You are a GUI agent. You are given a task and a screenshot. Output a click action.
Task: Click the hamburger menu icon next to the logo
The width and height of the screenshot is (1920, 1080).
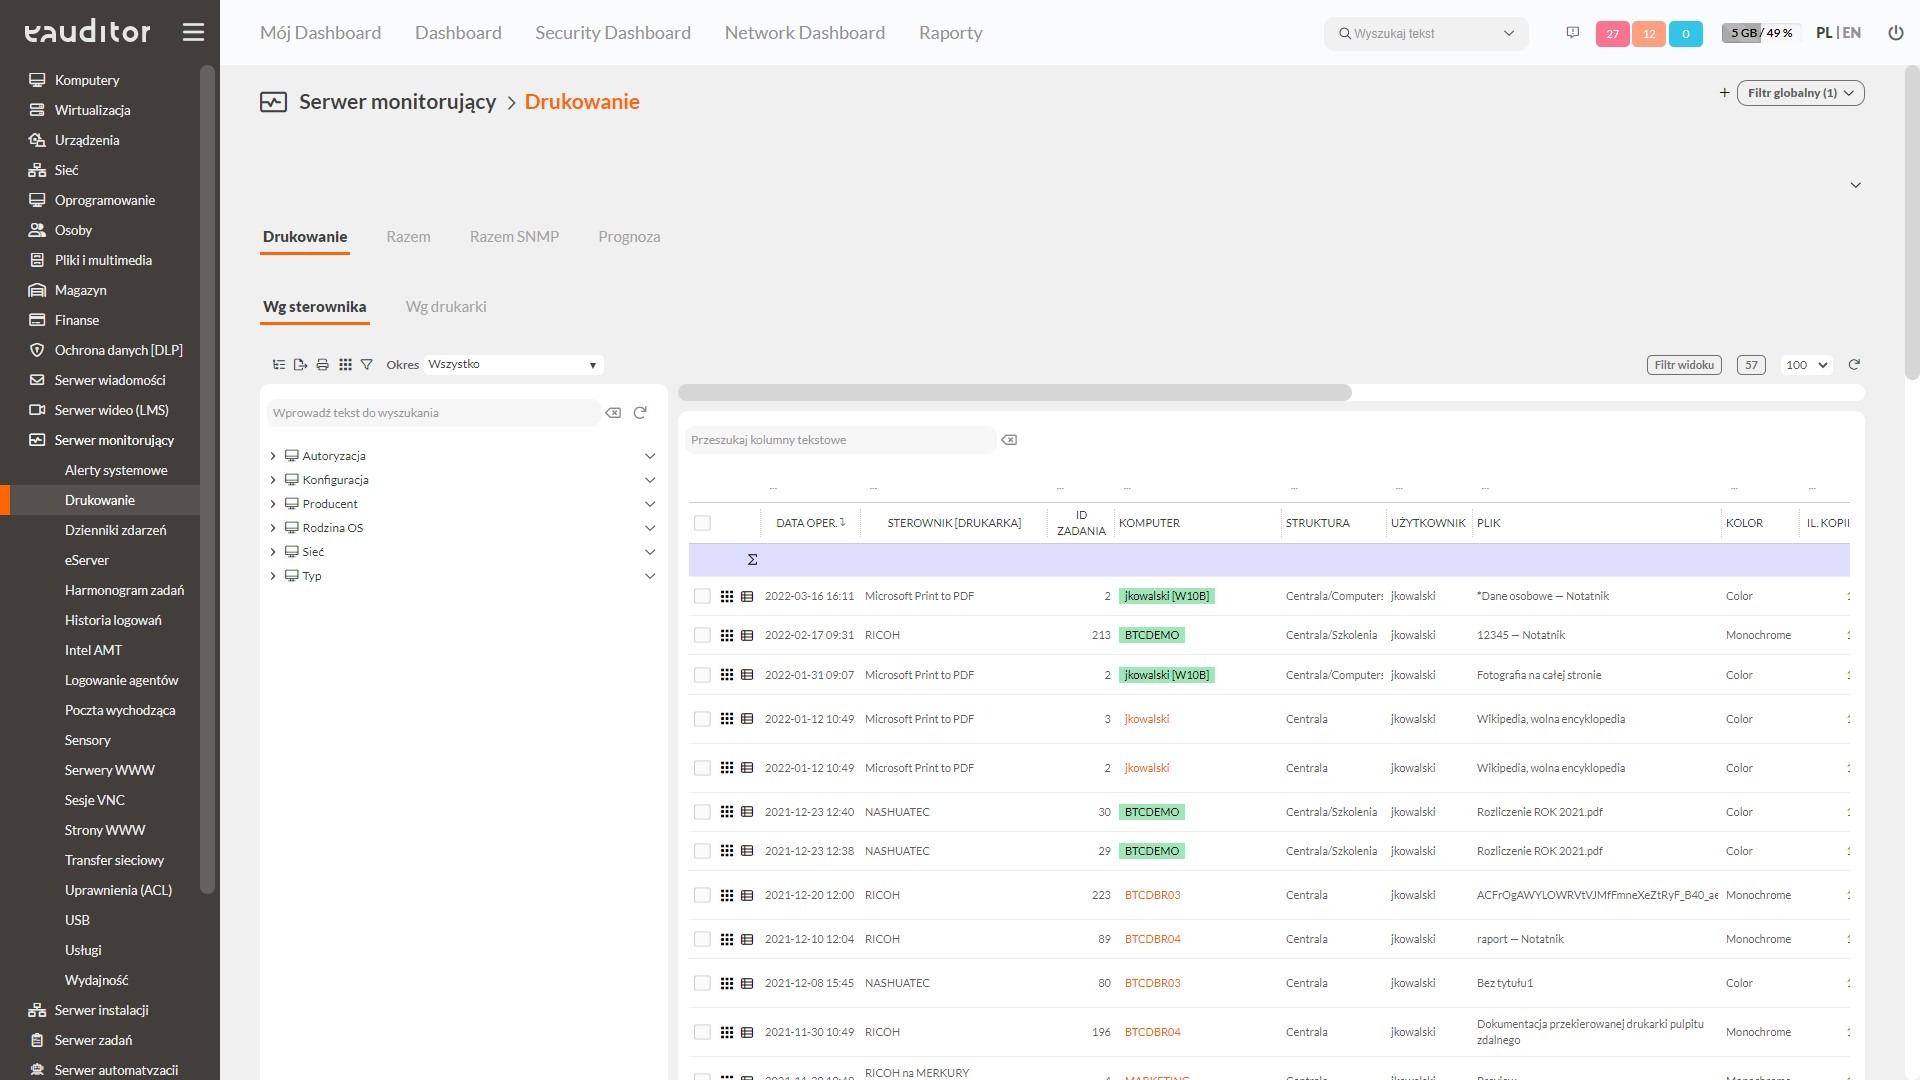coord(193,33)
